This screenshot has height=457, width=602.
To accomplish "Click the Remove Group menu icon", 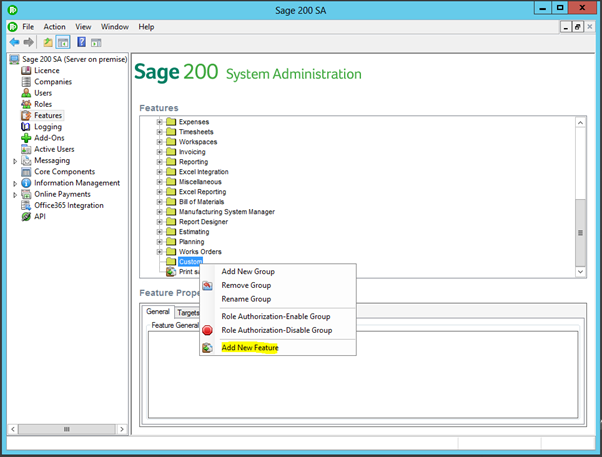I will pyautogui.click(x=207, y=285).
